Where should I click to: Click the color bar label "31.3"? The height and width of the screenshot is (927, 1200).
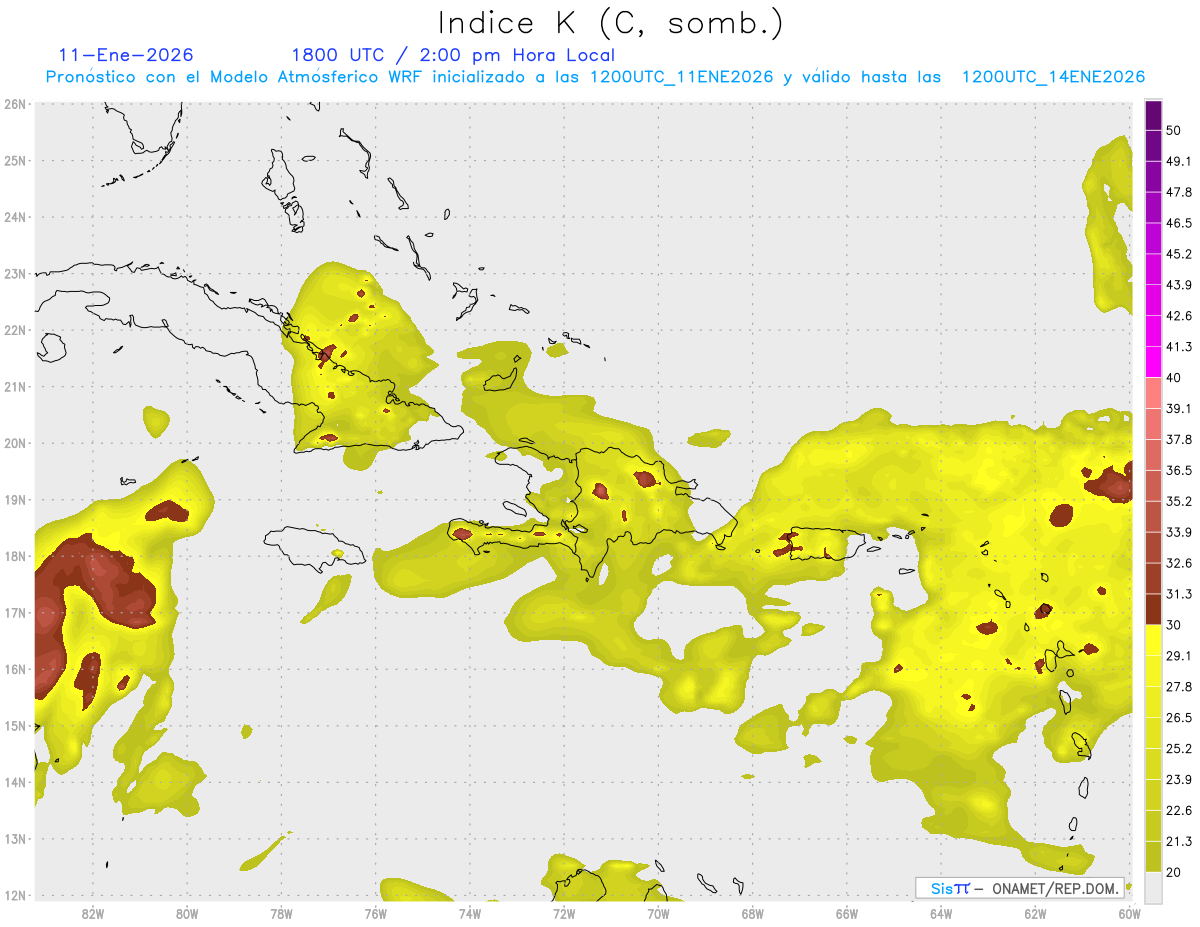pos(1179,594)
